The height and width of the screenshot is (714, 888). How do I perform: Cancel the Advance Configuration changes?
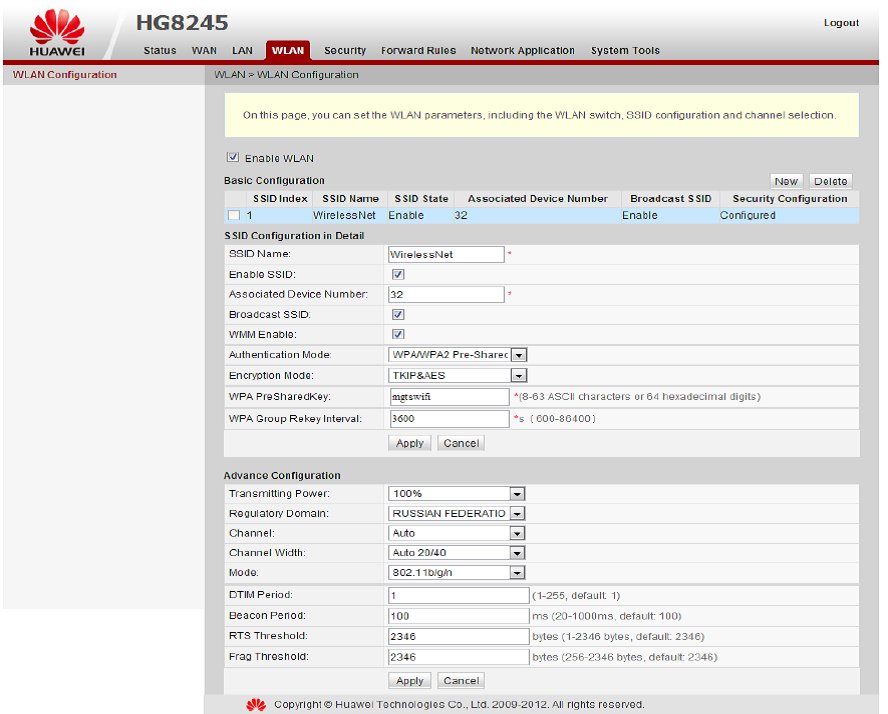461,681
